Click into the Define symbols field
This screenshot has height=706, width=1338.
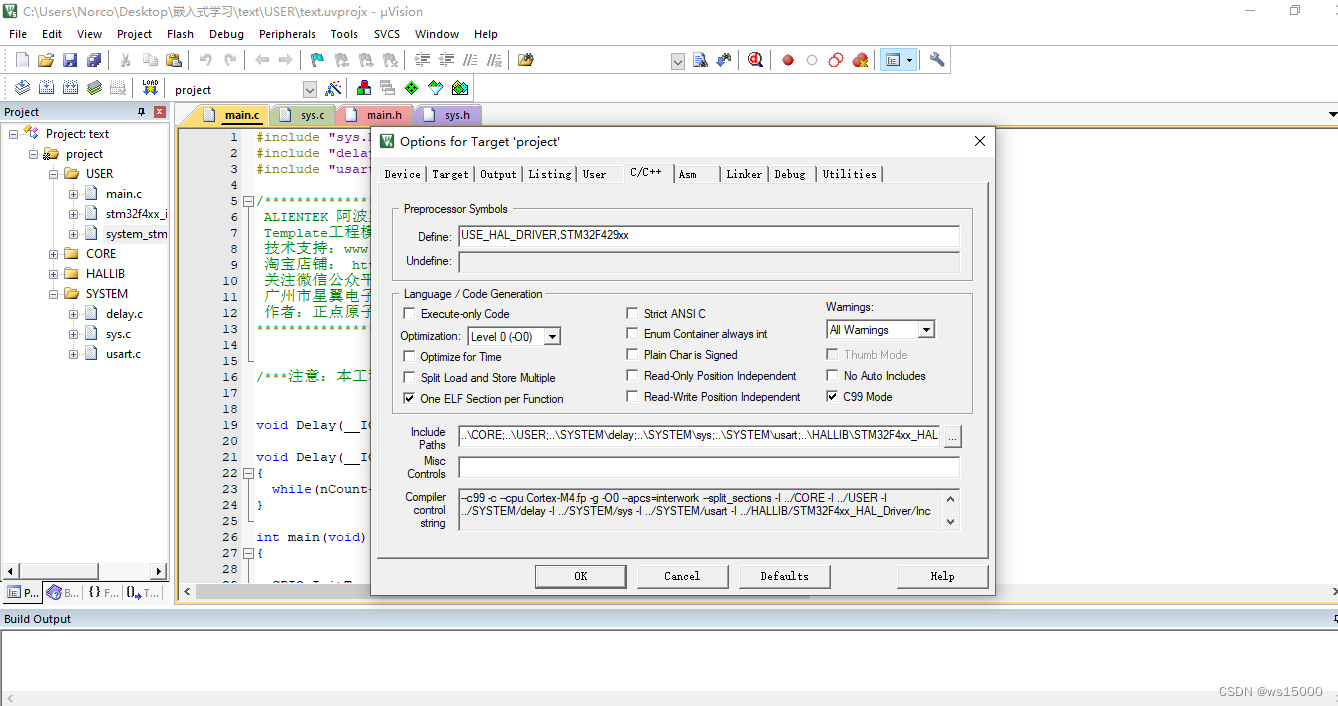coord(708,236)
